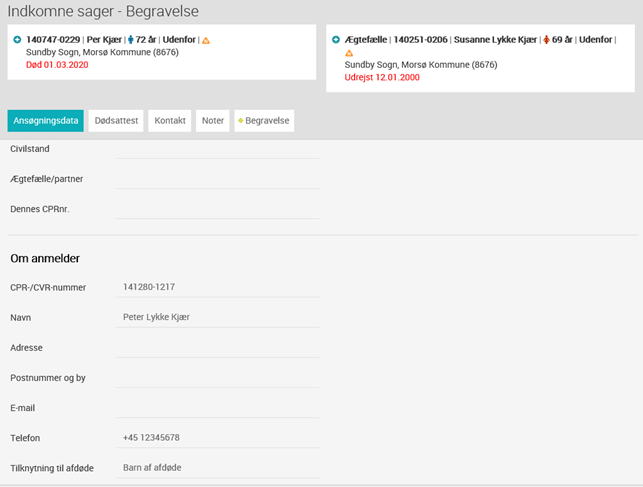Click red female icon beside 69 år
The width and height of the screenshot is (643, 487).
point(546,40)
